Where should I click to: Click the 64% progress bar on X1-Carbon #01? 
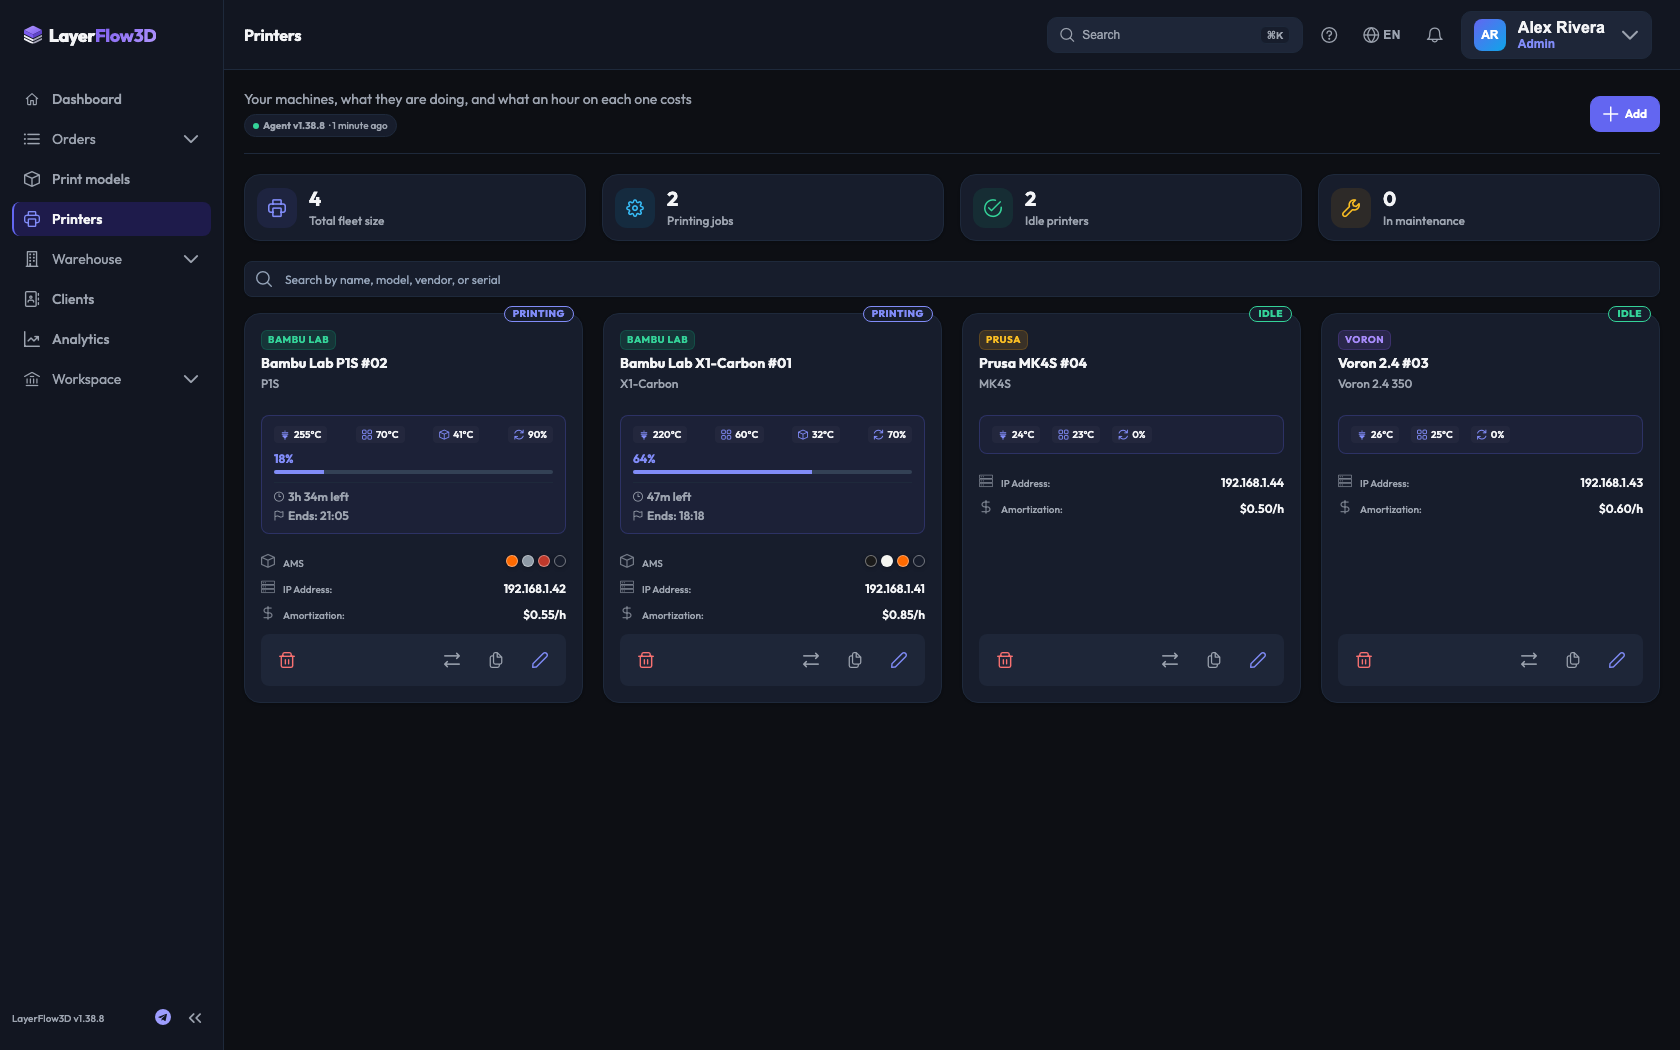click(x=772, y=471)
